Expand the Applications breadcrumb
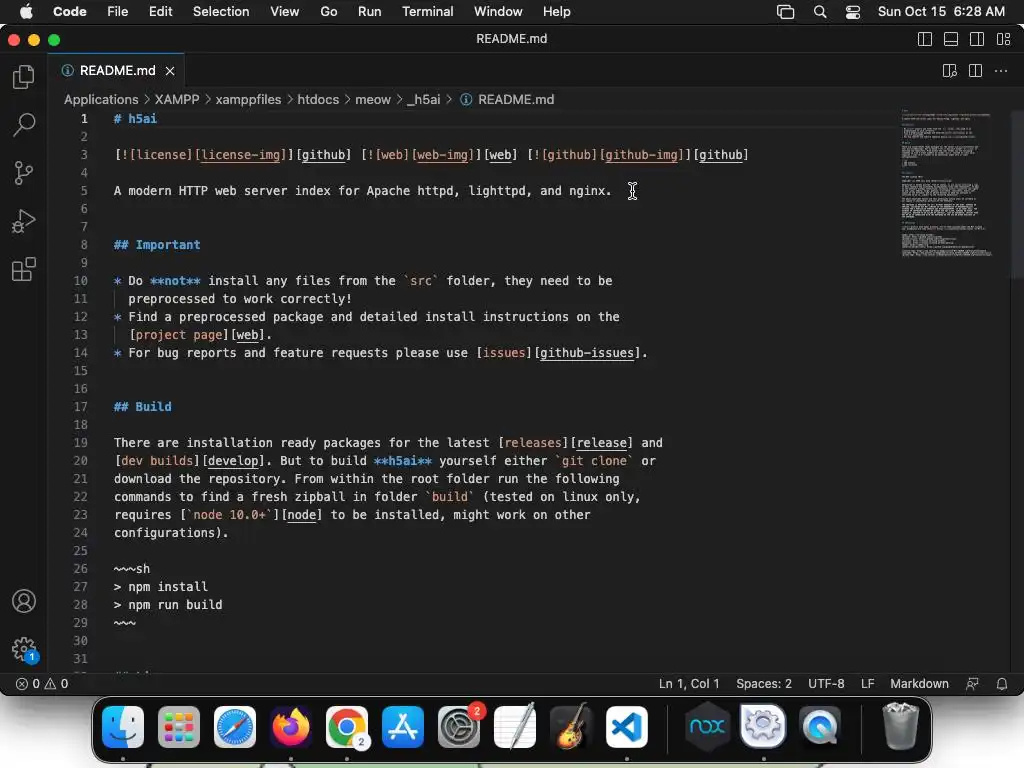The height and width of the screenshot is (768, 1024). coord(101,100)
